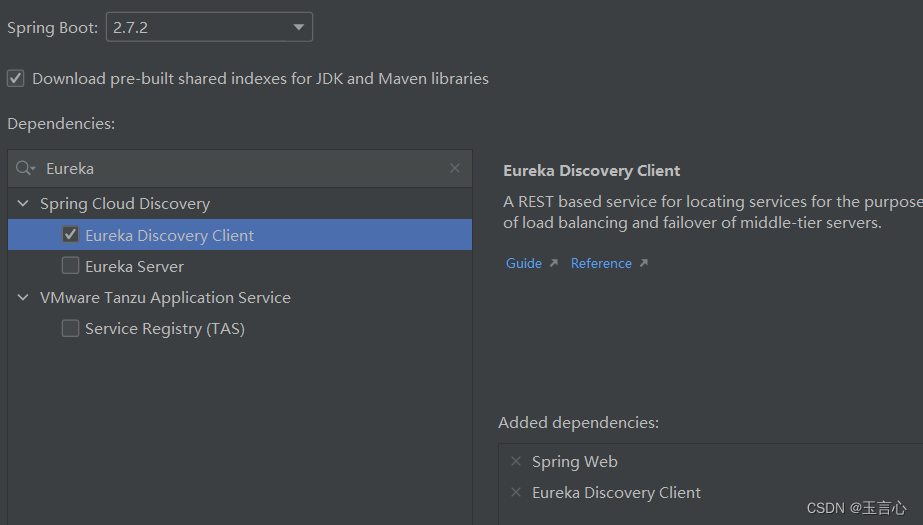Screen dimensions: 923x525
Task: Collapse the VMware Tanzu Application Service group
Action: (23, 298)
